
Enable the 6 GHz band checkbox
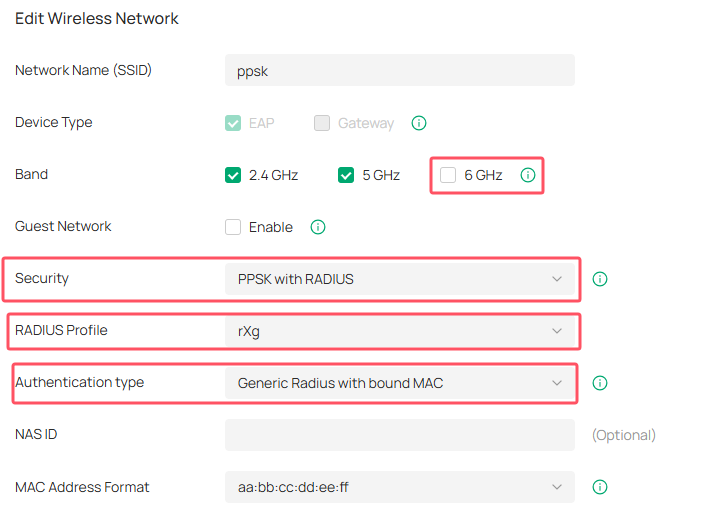(448, 175)
